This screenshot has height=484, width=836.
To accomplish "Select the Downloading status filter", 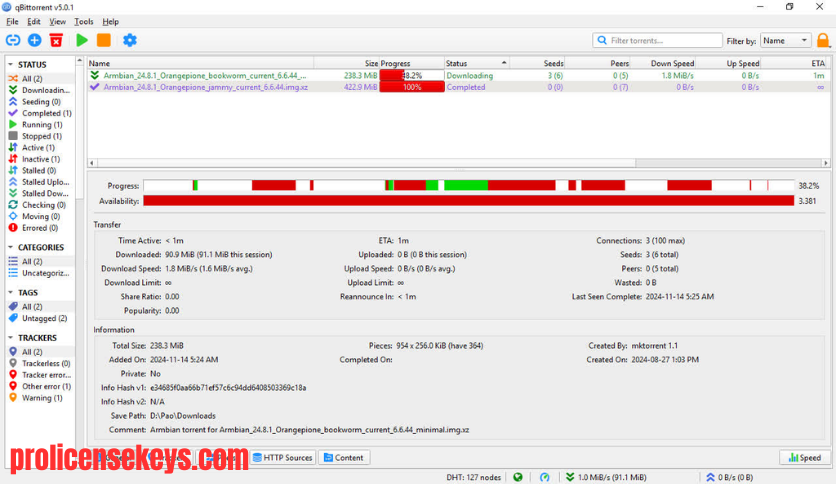I will (39, 90).
